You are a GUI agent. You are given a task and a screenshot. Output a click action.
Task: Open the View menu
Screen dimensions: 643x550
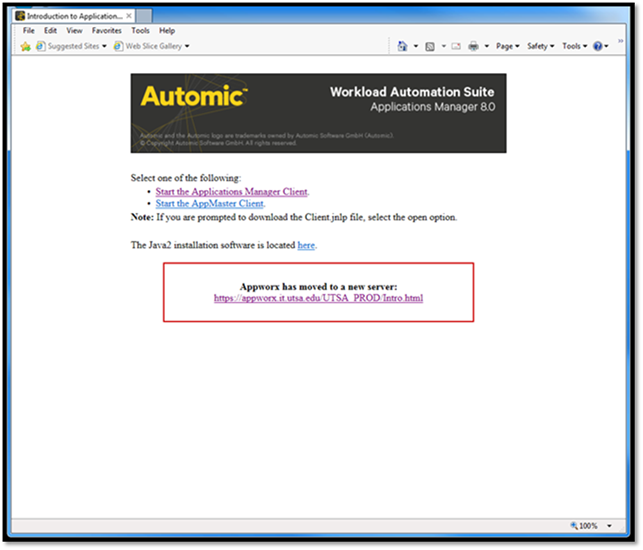point(75,31)
